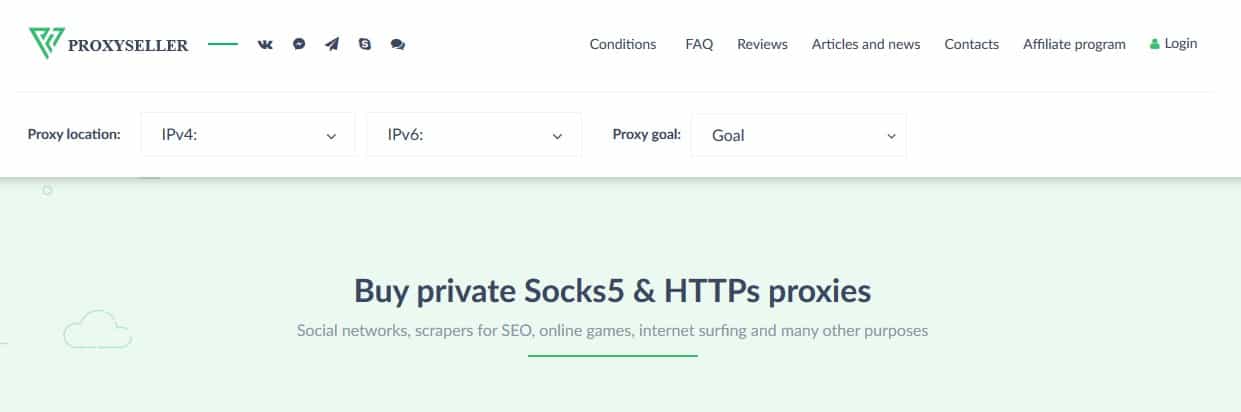Open the live chat bubbles icon
Image resolution: width=1241 pixels, height=412 pixels.
pos(398,44)
